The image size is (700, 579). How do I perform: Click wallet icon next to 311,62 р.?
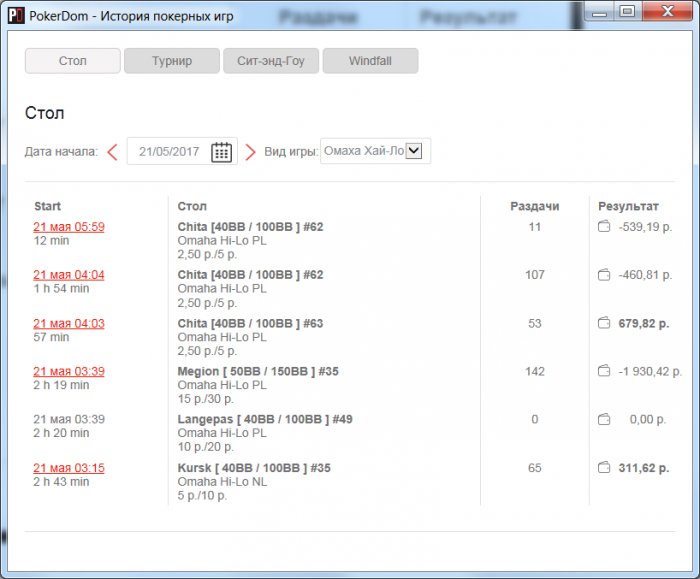coord(604,468)
